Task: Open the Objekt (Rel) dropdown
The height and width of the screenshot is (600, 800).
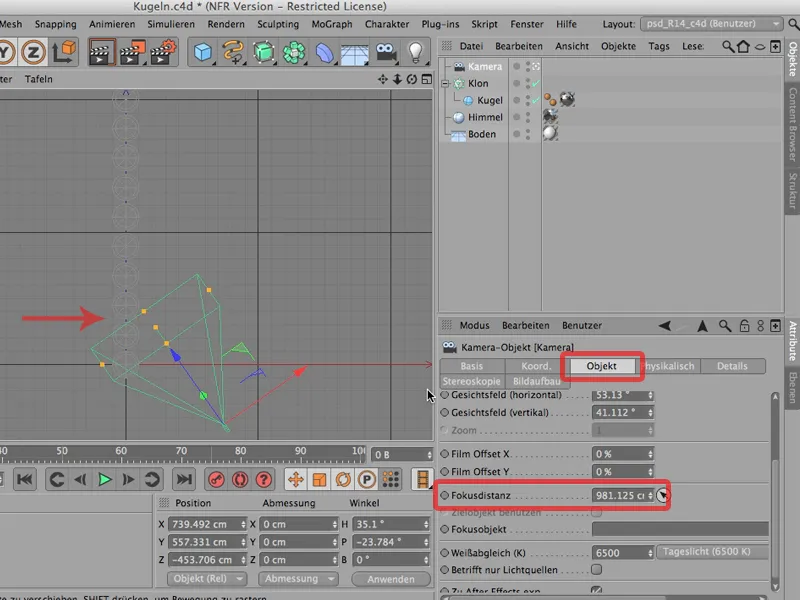Action: point(207,579)
